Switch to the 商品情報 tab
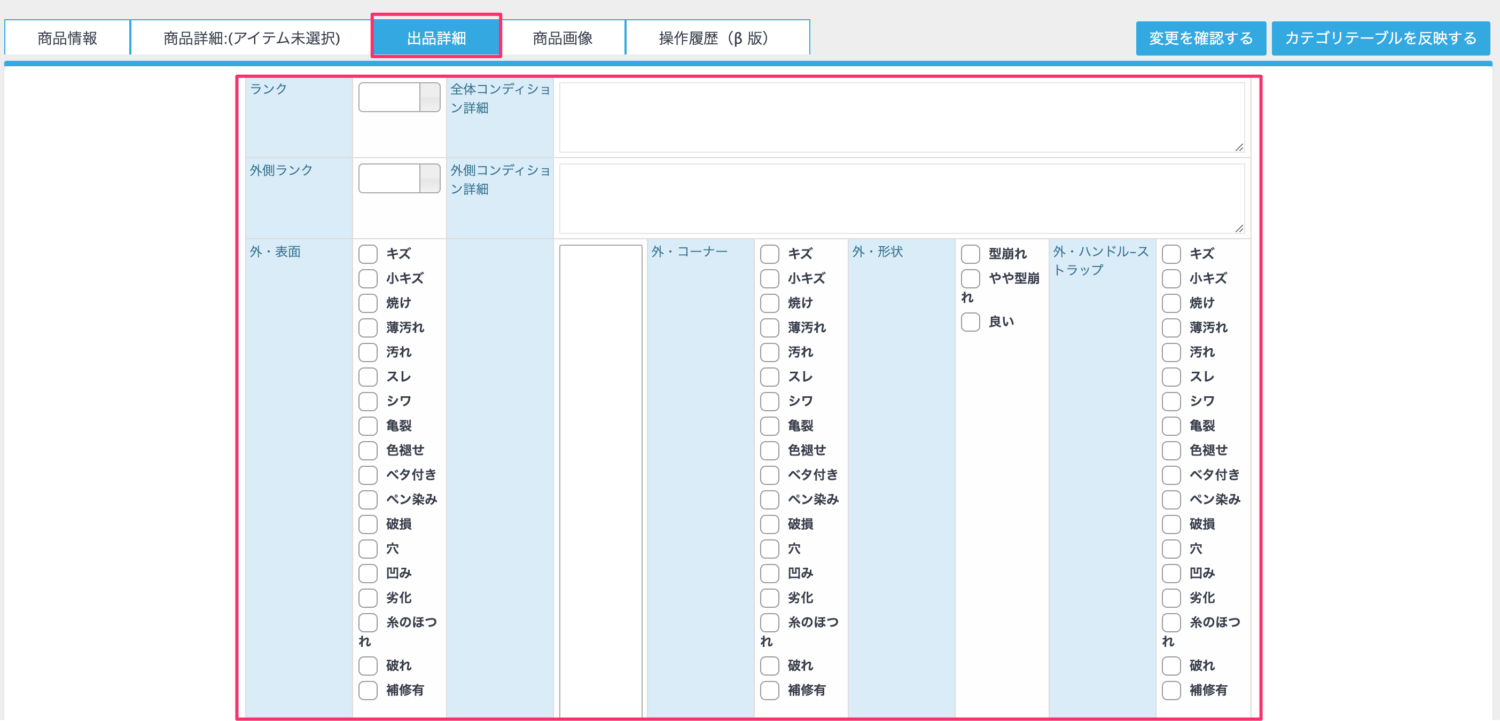Screen dimensions: 1500x721 point(67,38)
